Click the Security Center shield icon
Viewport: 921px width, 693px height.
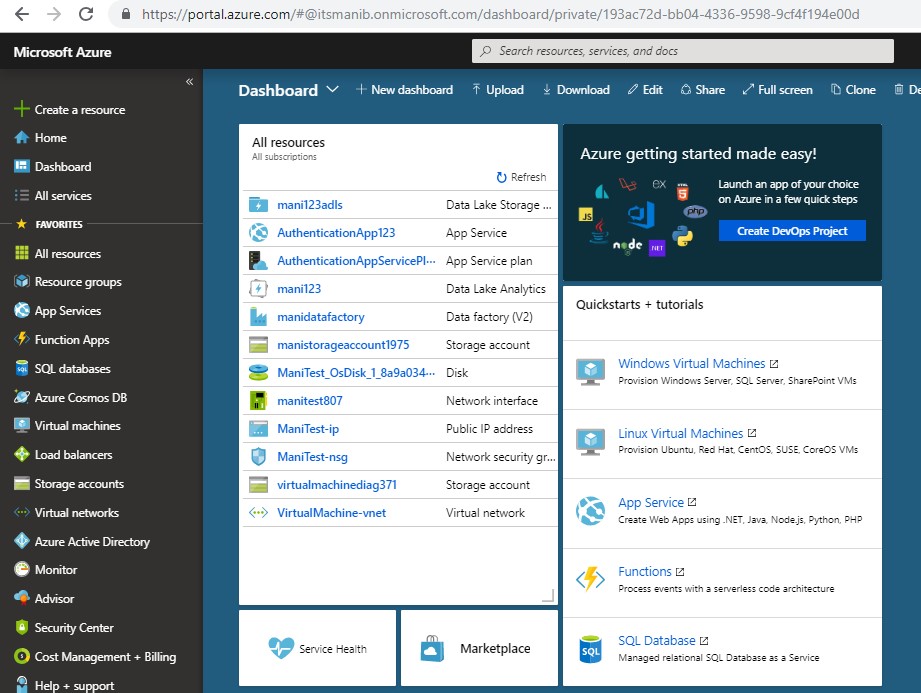[22, 627]
